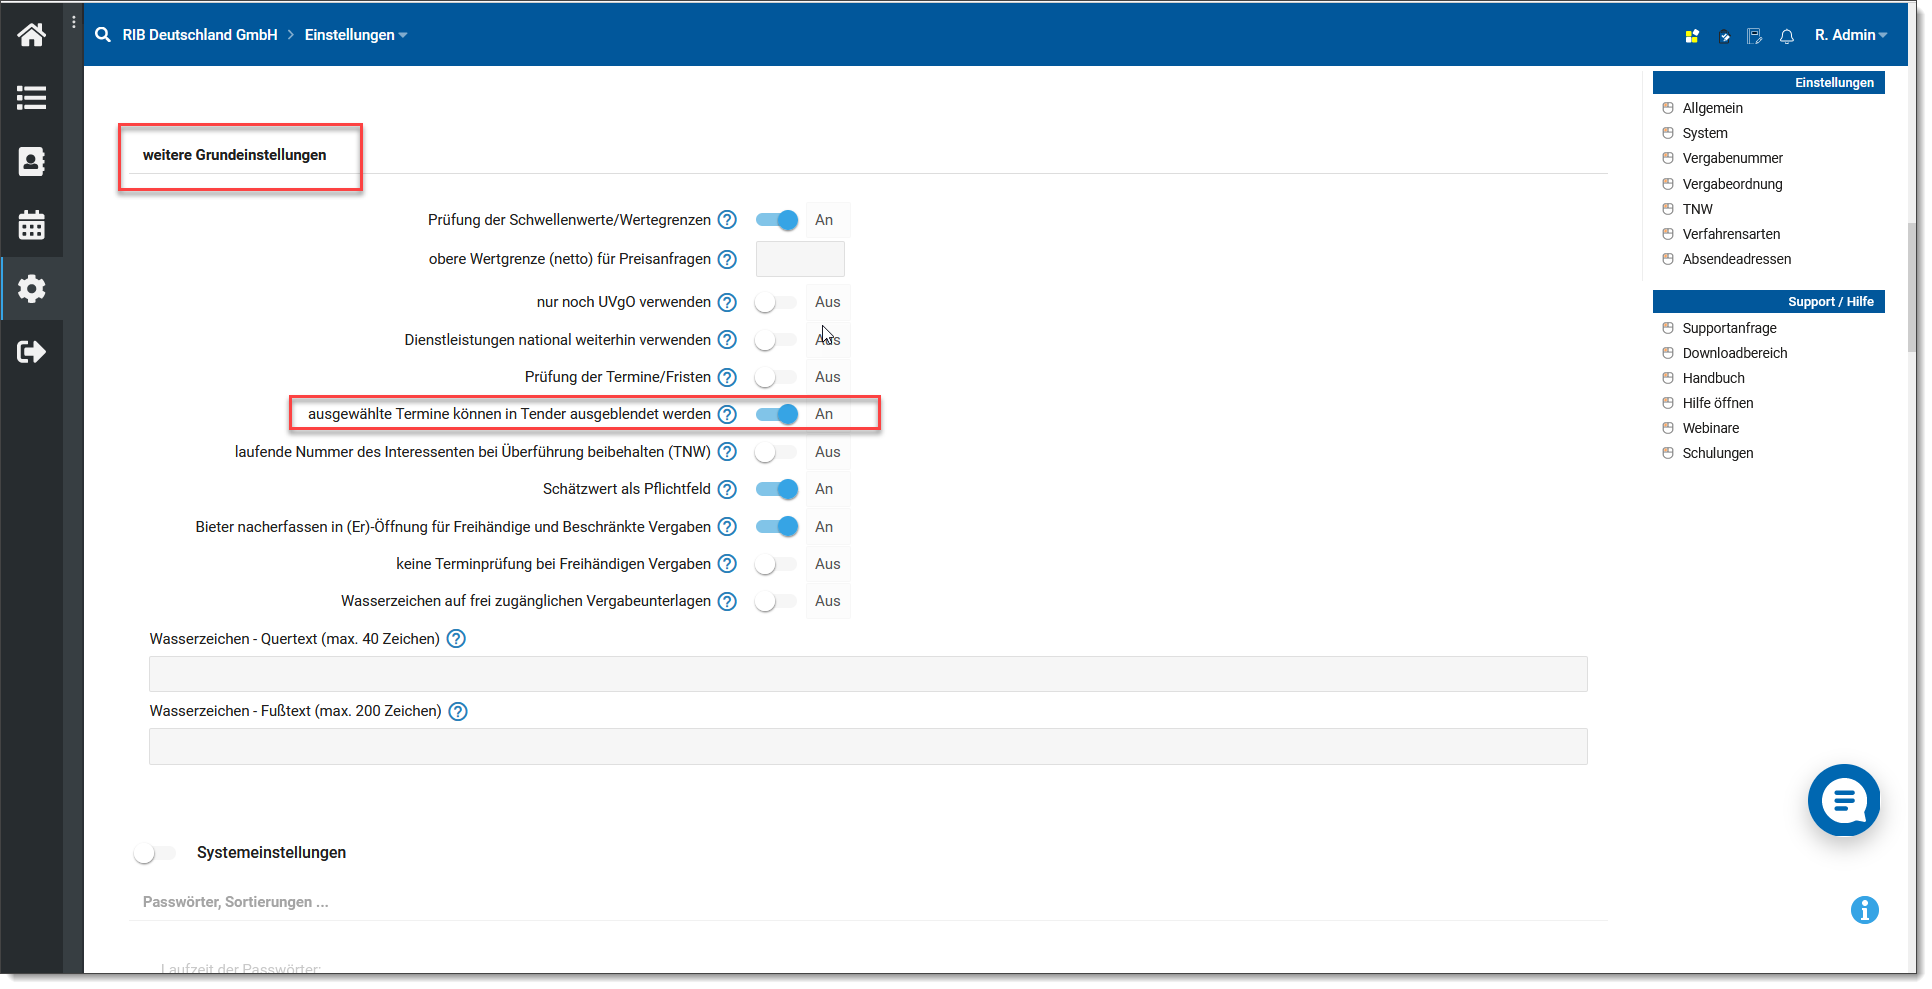This screenshot has width=1932, height=989.
Task: Open the Einstellungen breadcrumb dropdown
Action: (355, 35)
